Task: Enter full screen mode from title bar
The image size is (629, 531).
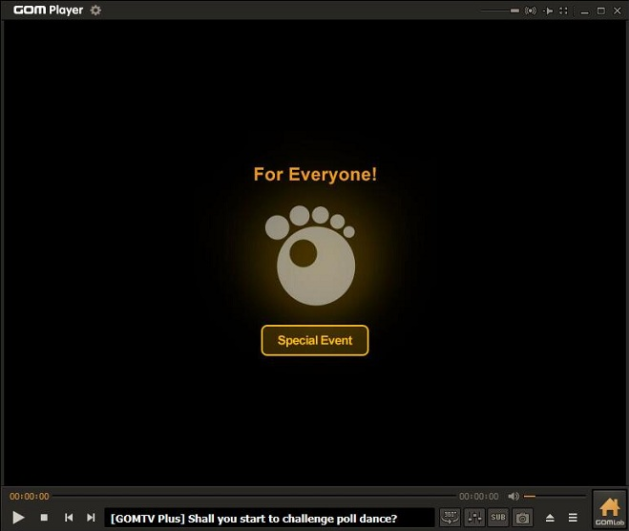Action: (564, 11)
